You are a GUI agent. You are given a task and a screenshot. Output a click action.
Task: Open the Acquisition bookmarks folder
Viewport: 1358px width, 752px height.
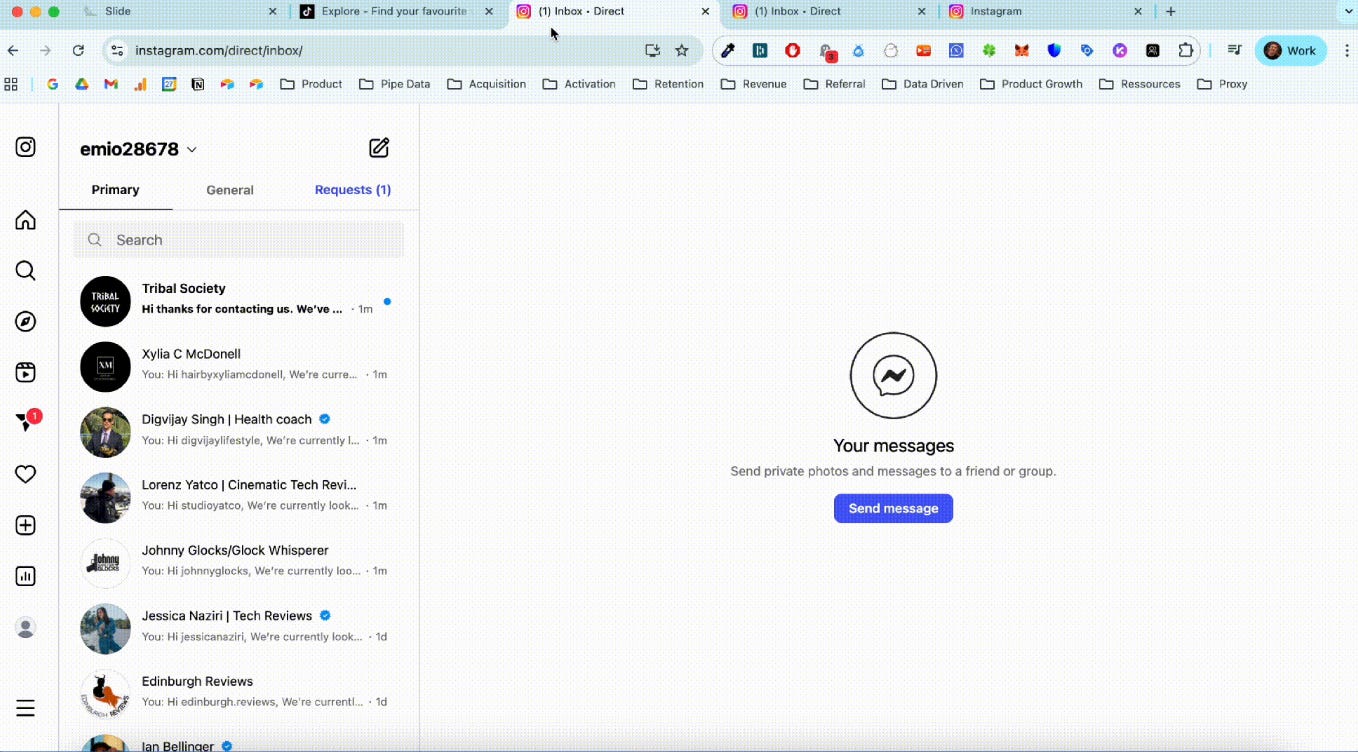486,84
